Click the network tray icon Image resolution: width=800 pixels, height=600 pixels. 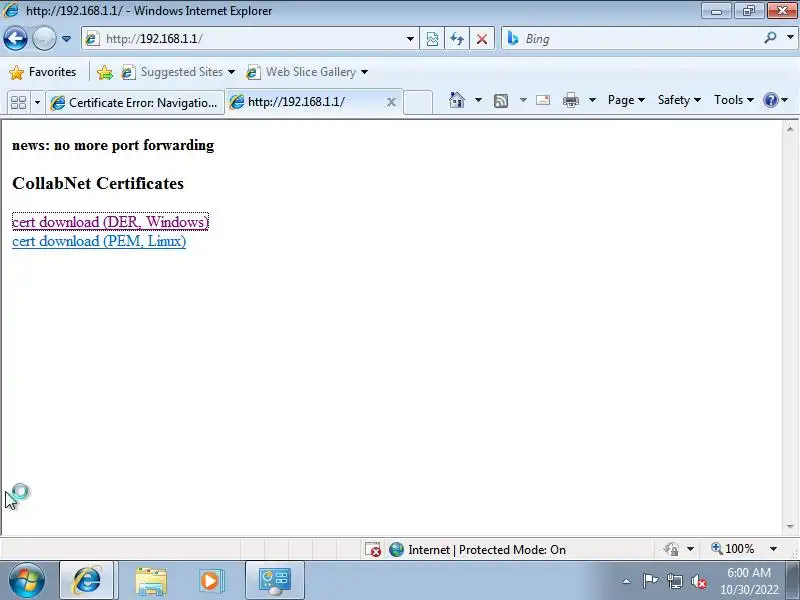coord(674,581)
